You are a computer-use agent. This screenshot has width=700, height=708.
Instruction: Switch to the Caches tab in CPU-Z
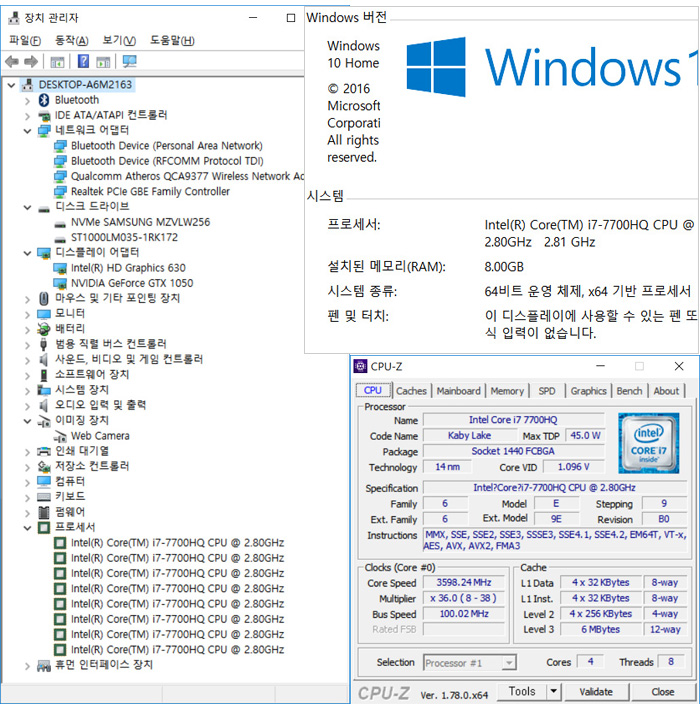[x=411, y=391]
